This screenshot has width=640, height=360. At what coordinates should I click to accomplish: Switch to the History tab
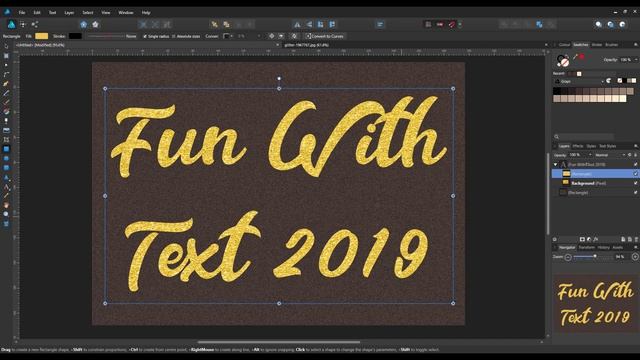604,248
